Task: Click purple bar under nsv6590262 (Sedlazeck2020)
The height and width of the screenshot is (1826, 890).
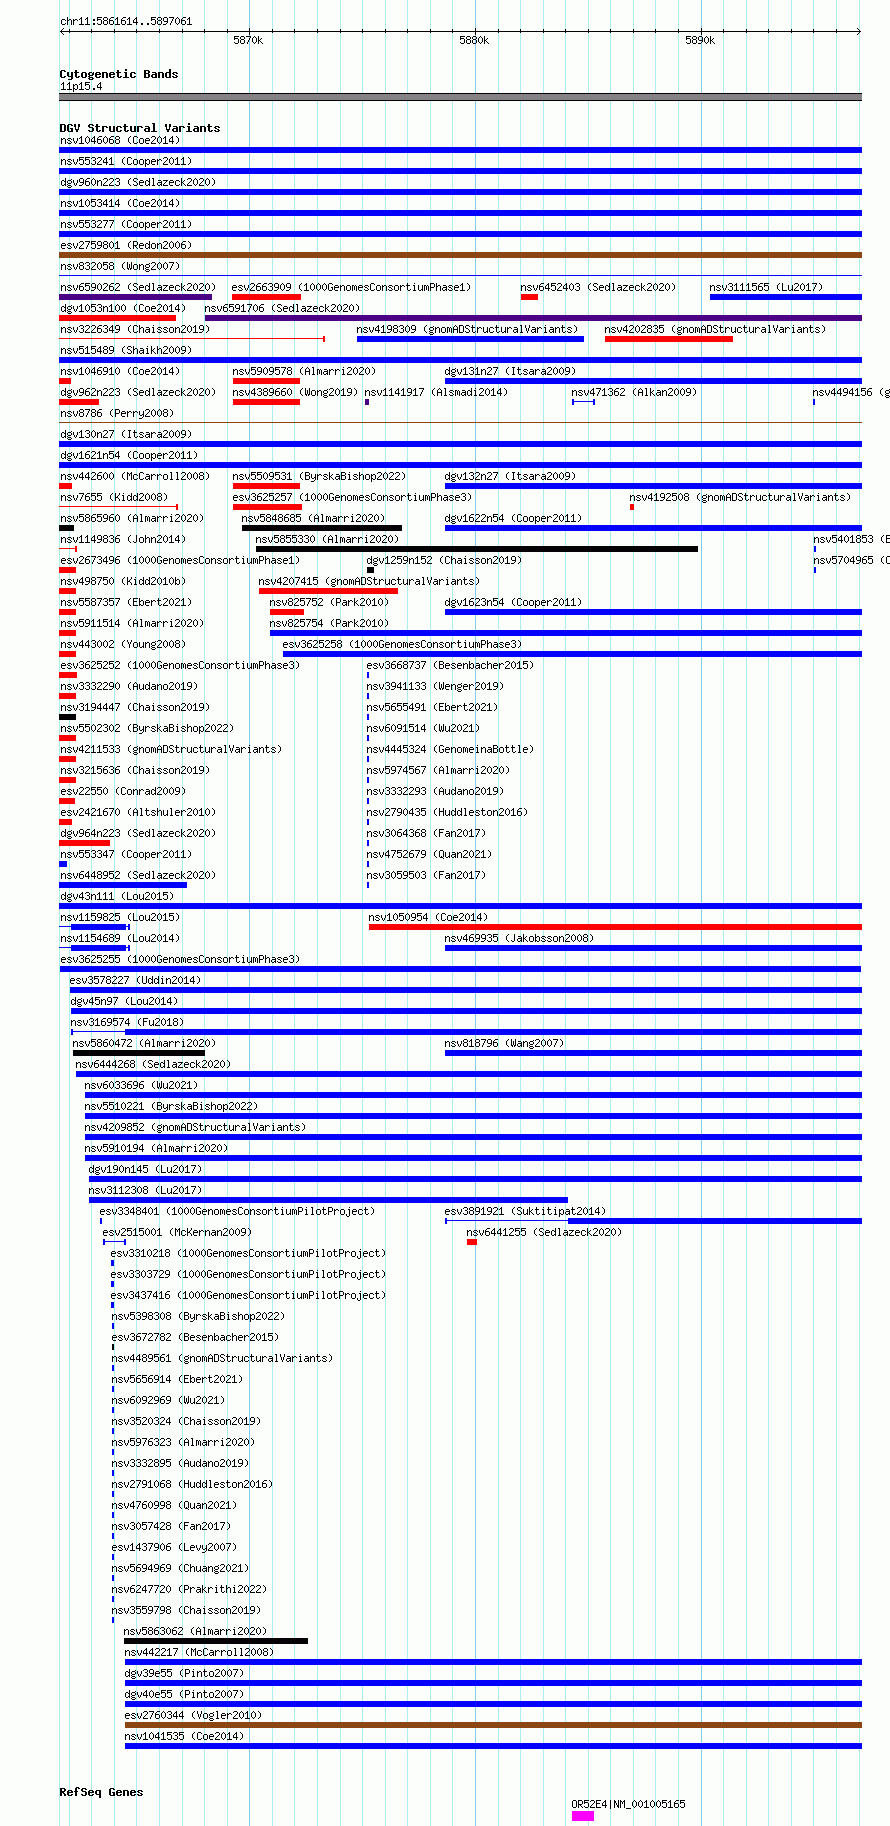Action: 136,297
